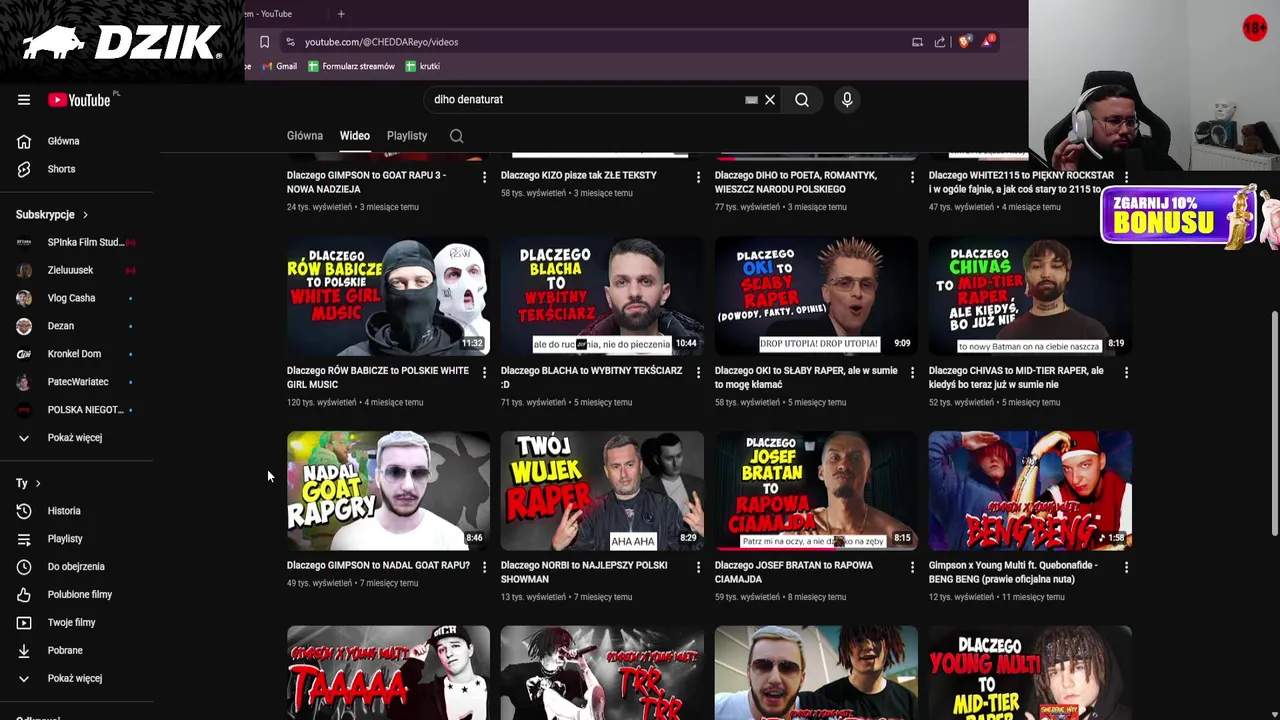
Task: Start voice search with microphone icon
Action: [x=847, y=100]
